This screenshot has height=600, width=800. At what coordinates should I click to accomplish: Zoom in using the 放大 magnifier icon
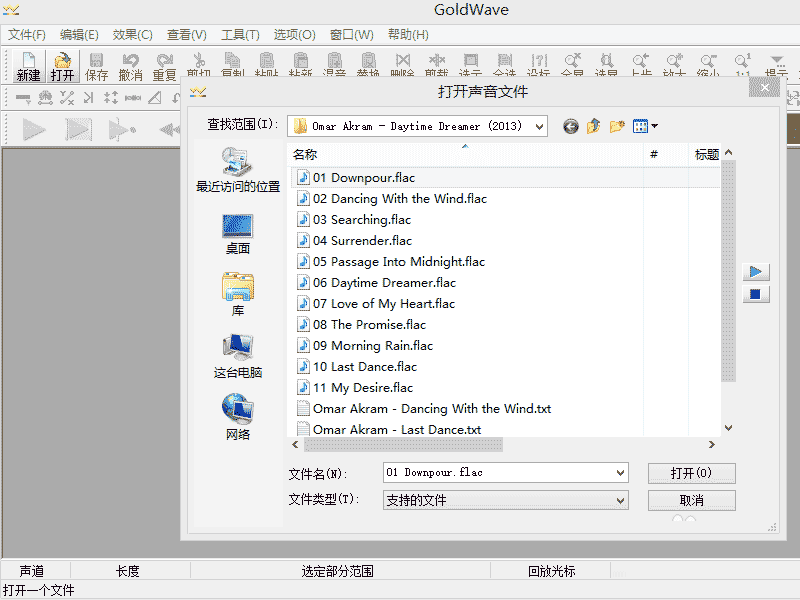676,62
